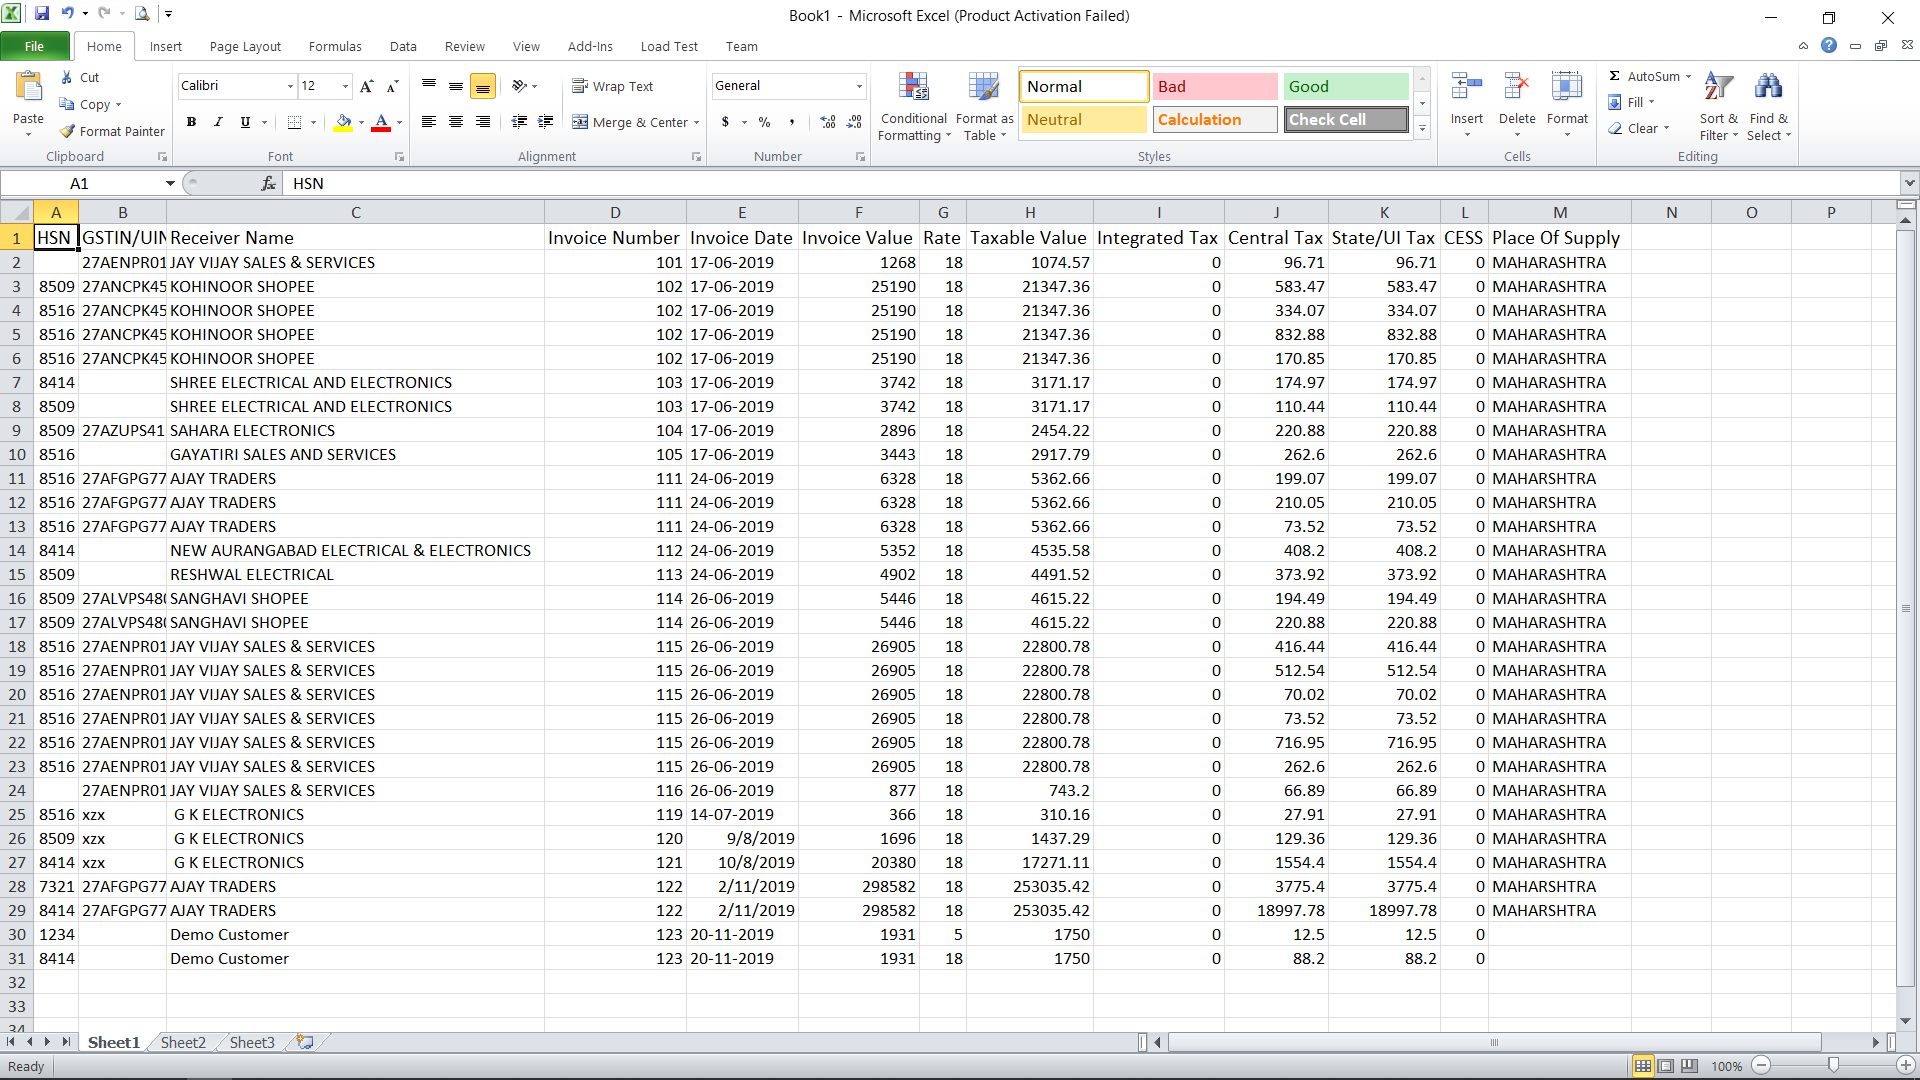Toggle Wrap Text for selected cell
Viewport: 1920px width, 1080px height.
[x=612, y=86]
